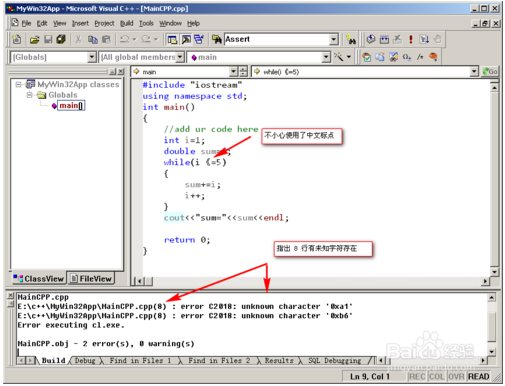The image size is (505, 386).
Task: Switch to the Debug output tab
Action: [x=85, y=360]
